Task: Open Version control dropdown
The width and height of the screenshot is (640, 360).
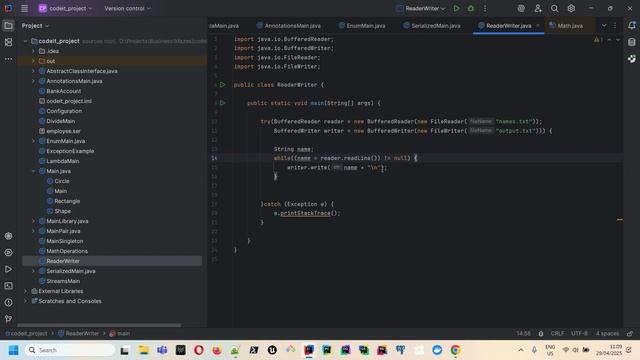Action: 127,8
